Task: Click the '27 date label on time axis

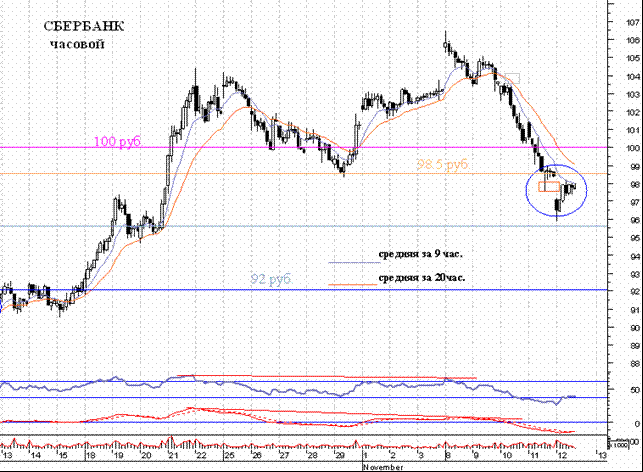Action: pos(284,455)
